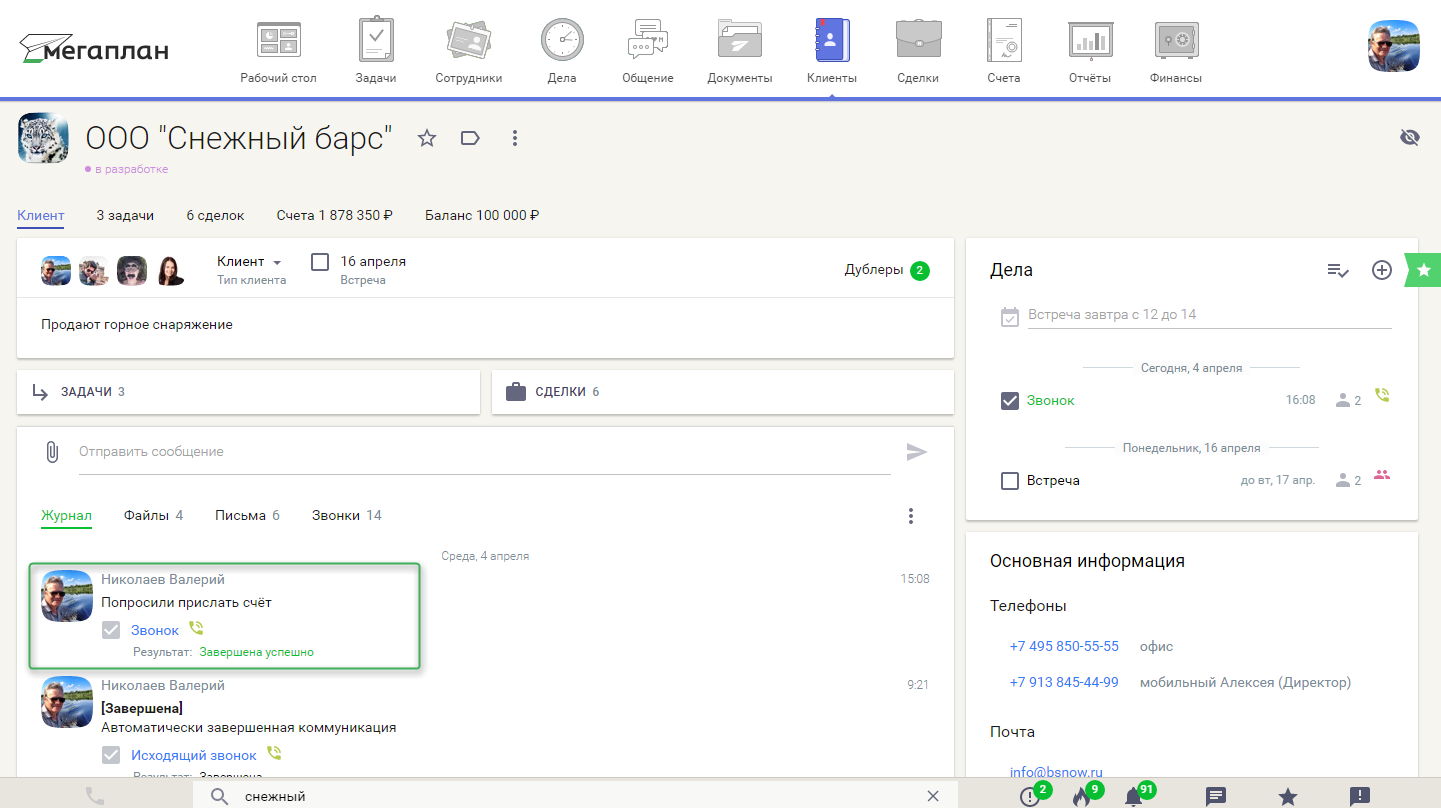
Task: Mark Снежный барс as favorite star
Action: click(427, 138)
